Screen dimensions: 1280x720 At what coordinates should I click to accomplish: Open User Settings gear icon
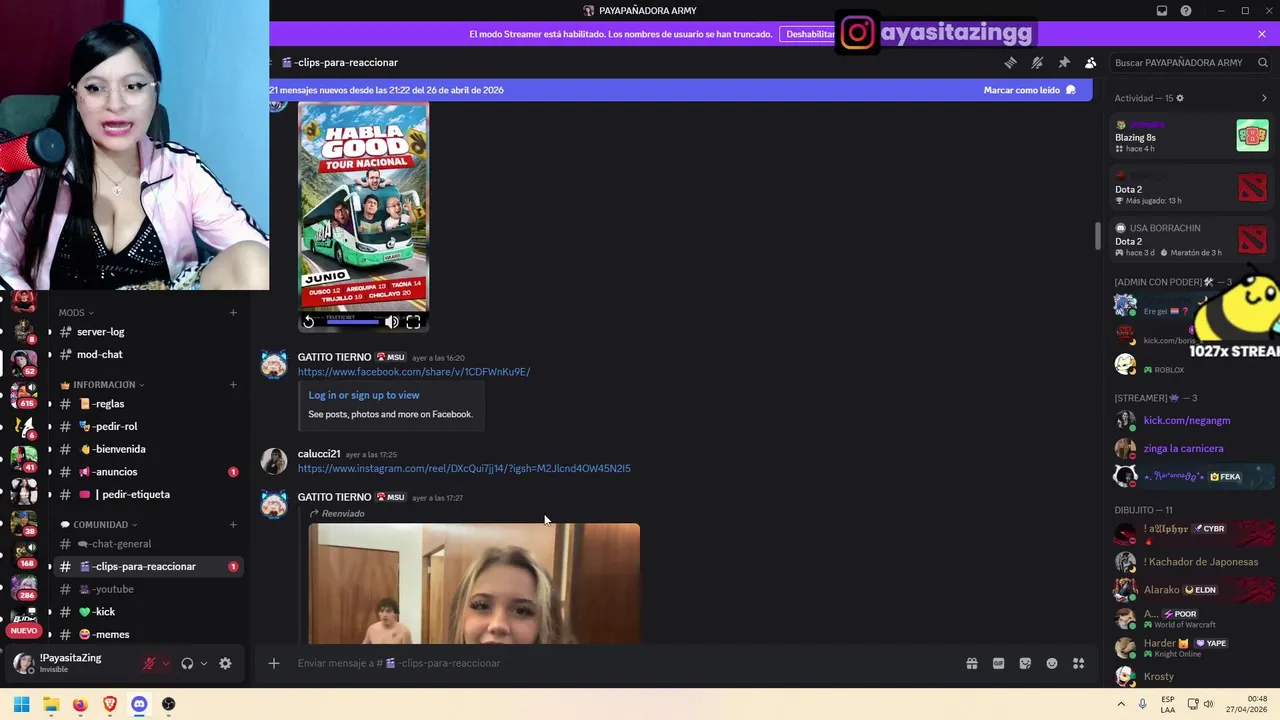click(225, 664)
